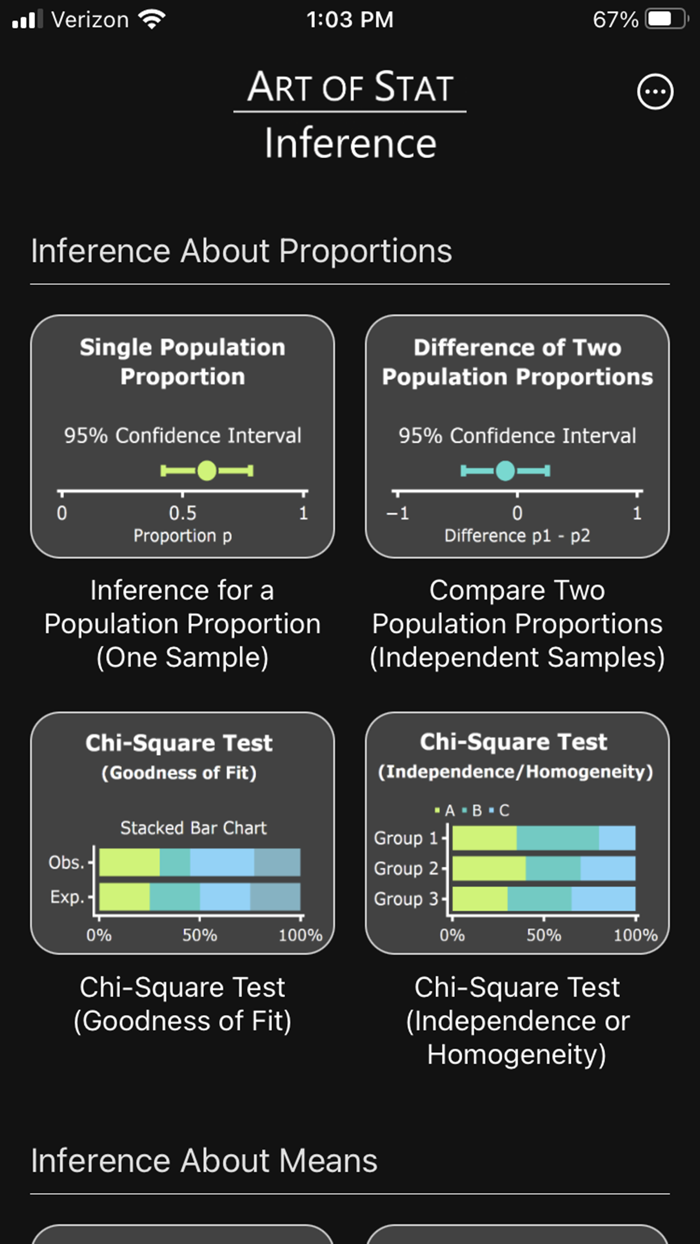Viewport: 700px width, 1244px height.
Task: Launch the Chi-Square Test (Independence/Homogeneity) tool
Action: tap(516, 832)
